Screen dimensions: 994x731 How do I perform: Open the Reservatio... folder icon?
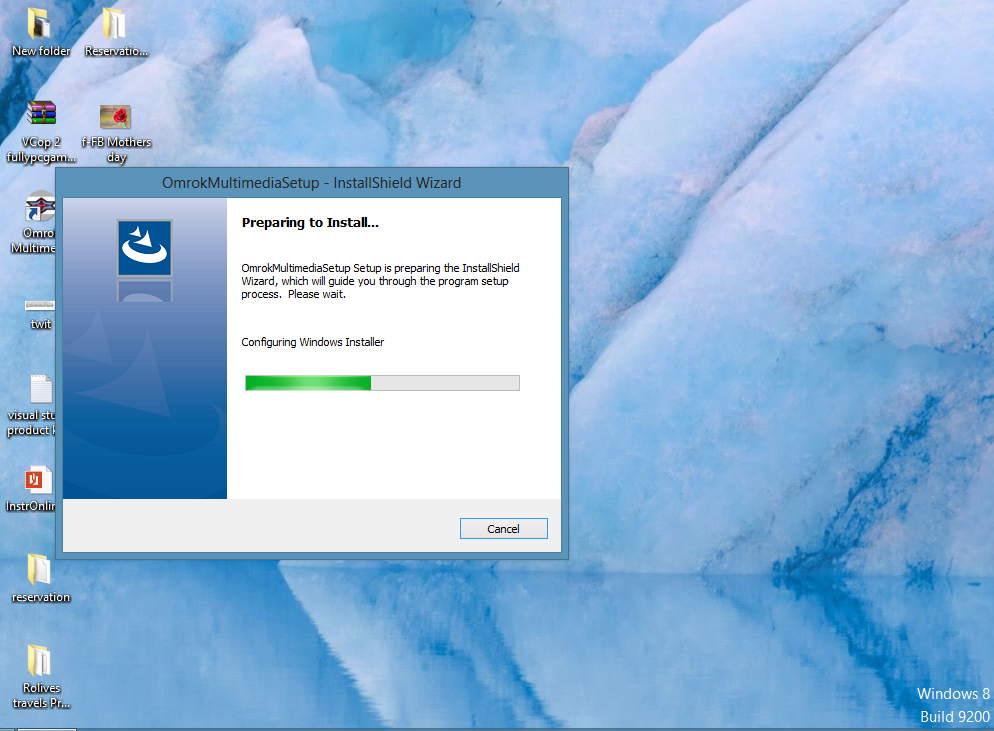pos(116,32)
